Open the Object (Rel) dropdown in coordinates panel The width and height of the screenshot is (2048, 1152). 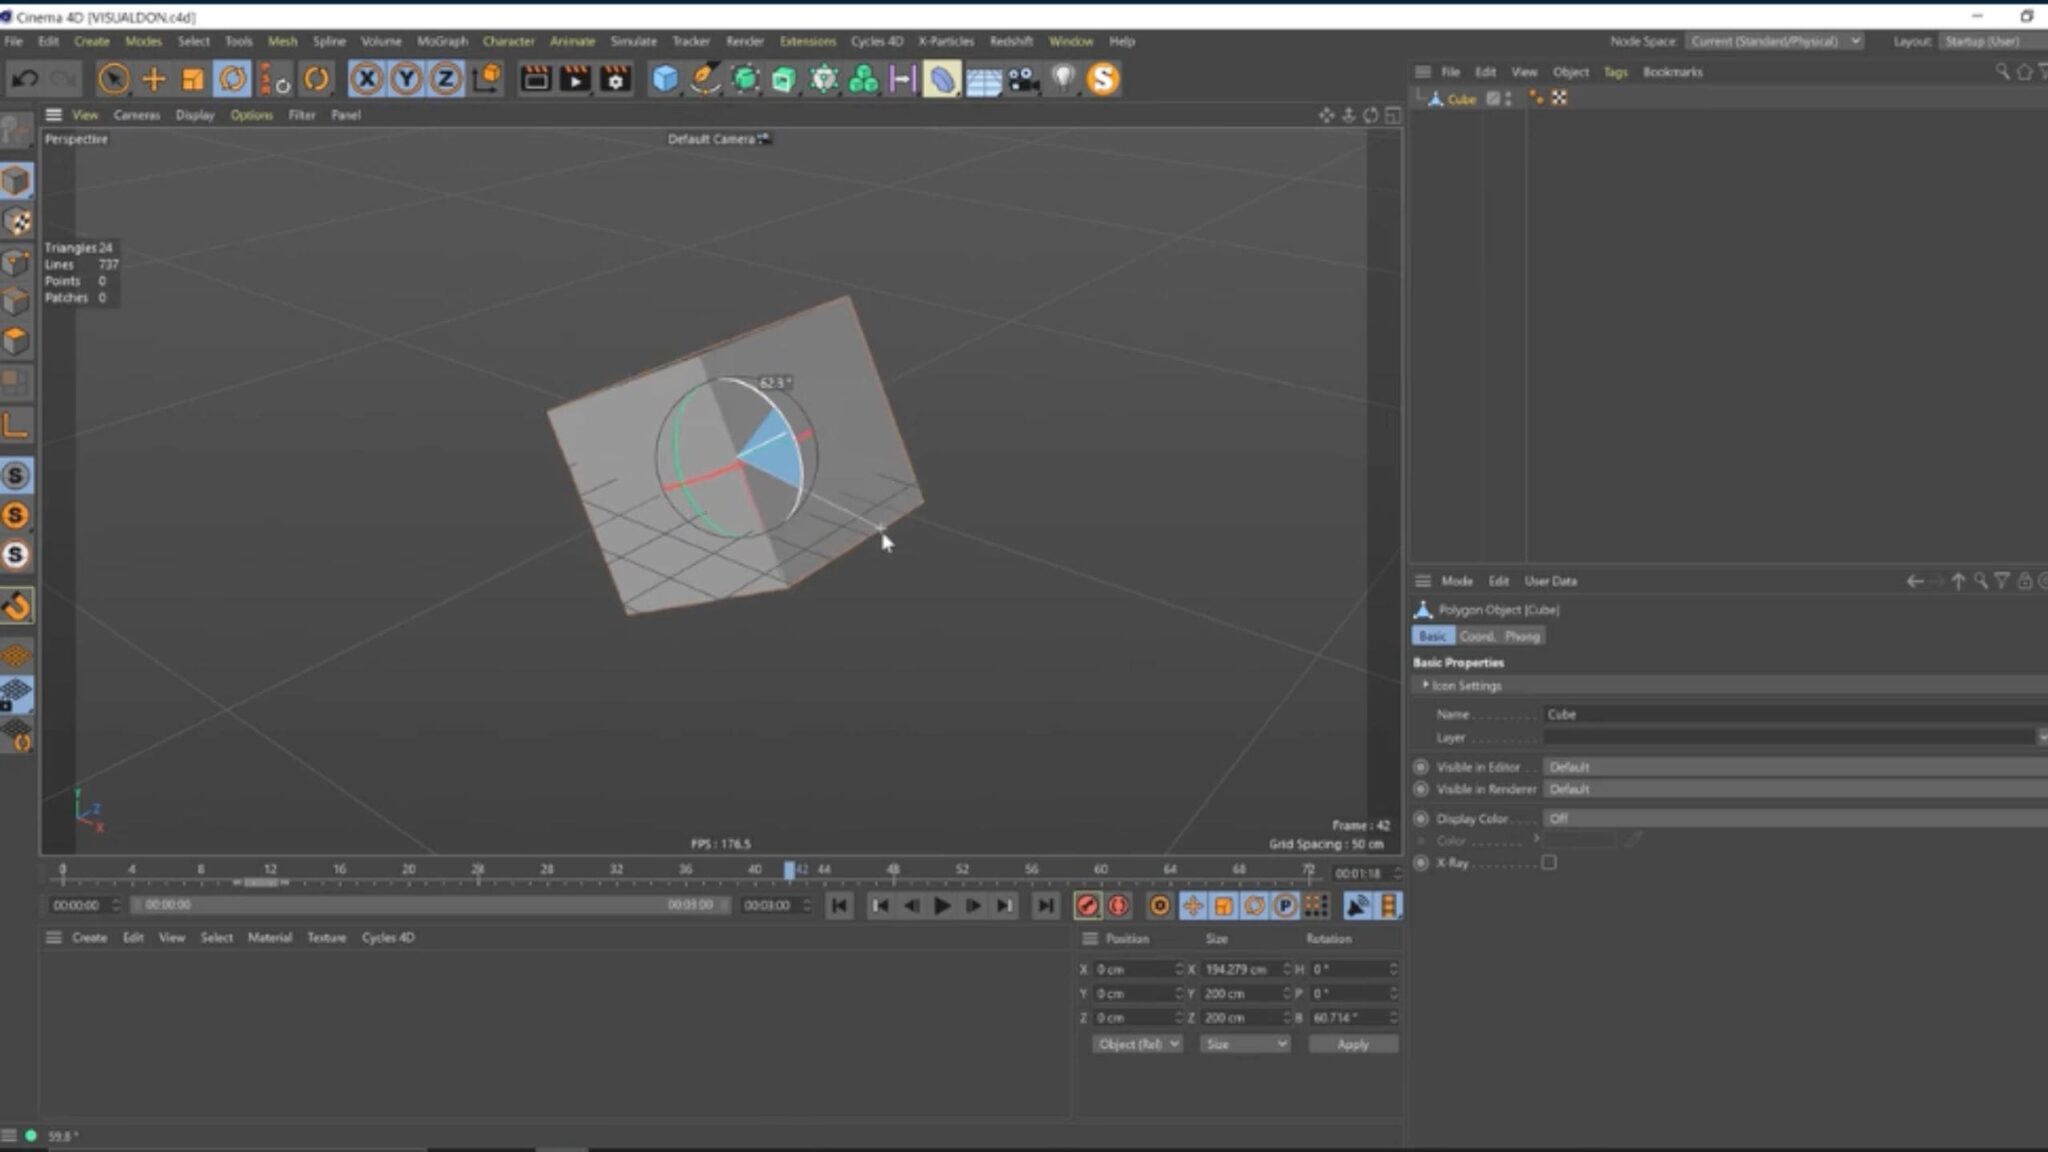point(1137,1043)
